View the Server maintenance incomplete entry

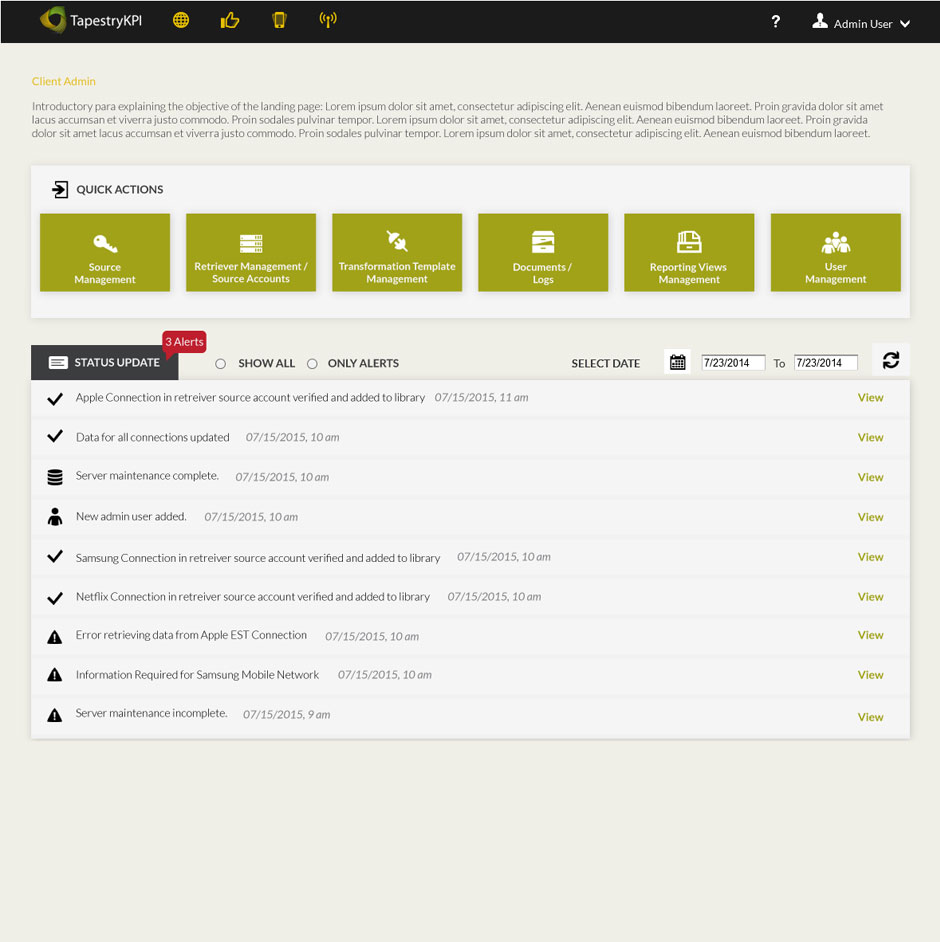pyautogui.click(x=870, y=717)
